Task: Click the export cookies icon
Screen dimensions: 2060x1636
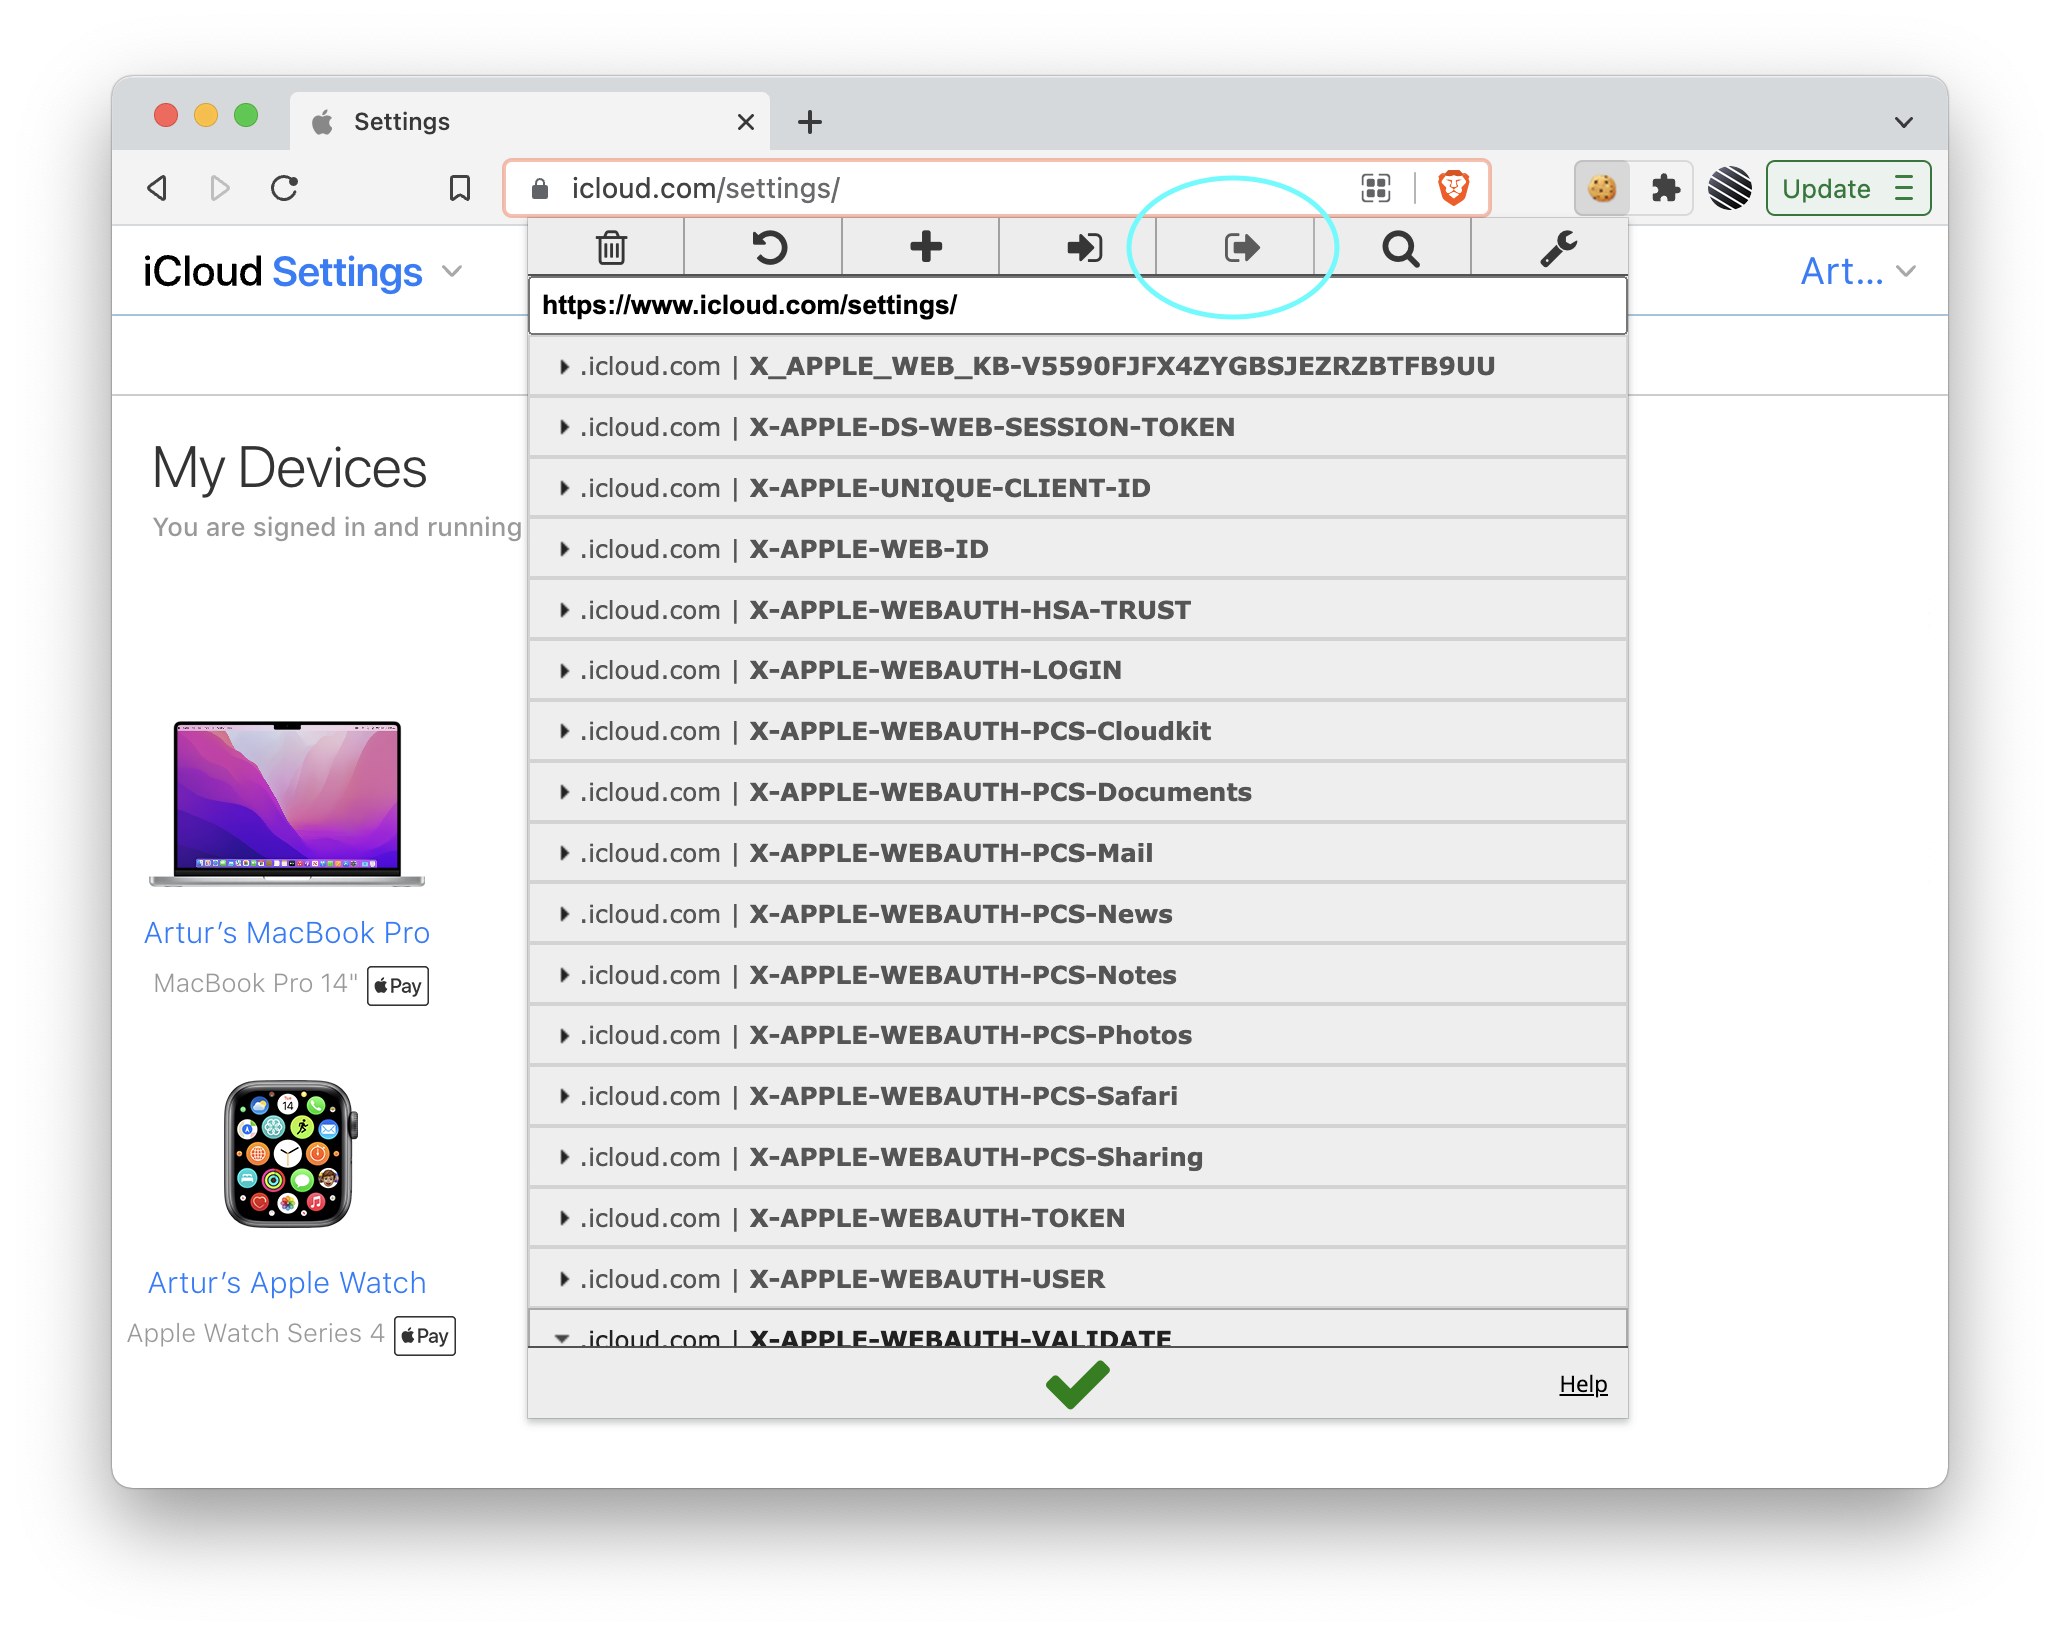Action: point(1241,247)
